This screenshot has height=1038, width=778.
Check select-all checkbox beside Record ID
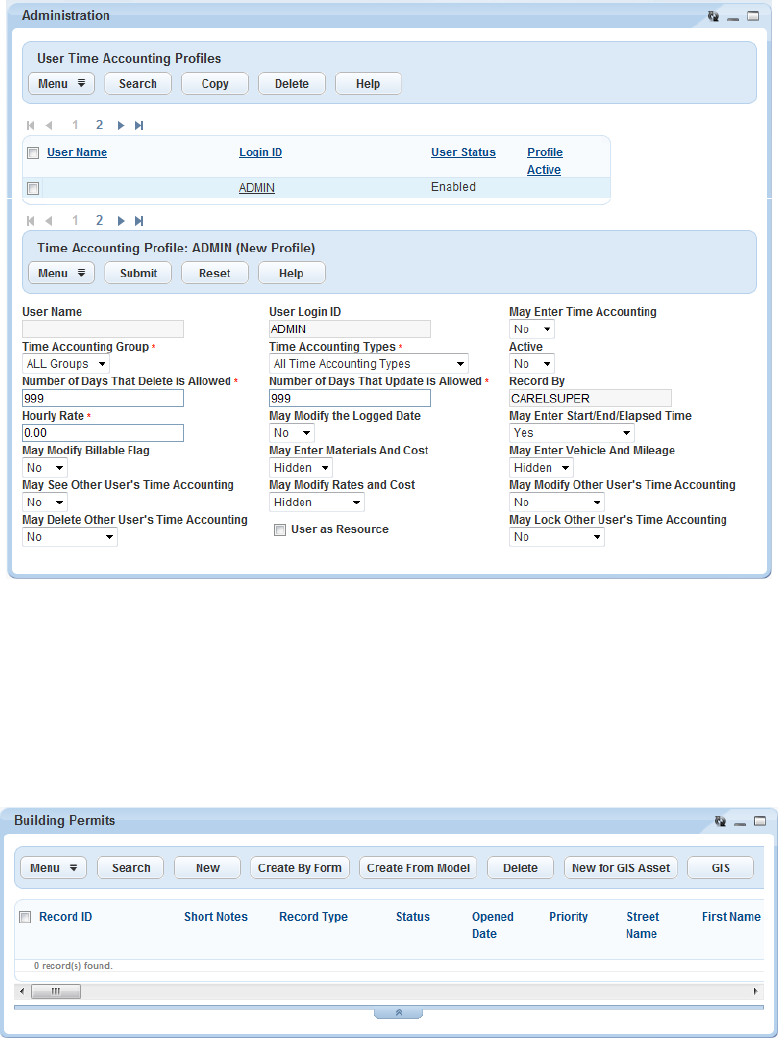pos(25,918)
